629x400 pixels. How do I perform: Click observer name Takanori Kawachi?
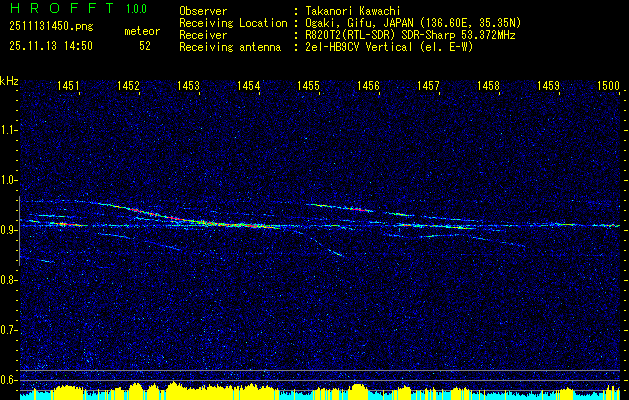click(x=351, y=11)
